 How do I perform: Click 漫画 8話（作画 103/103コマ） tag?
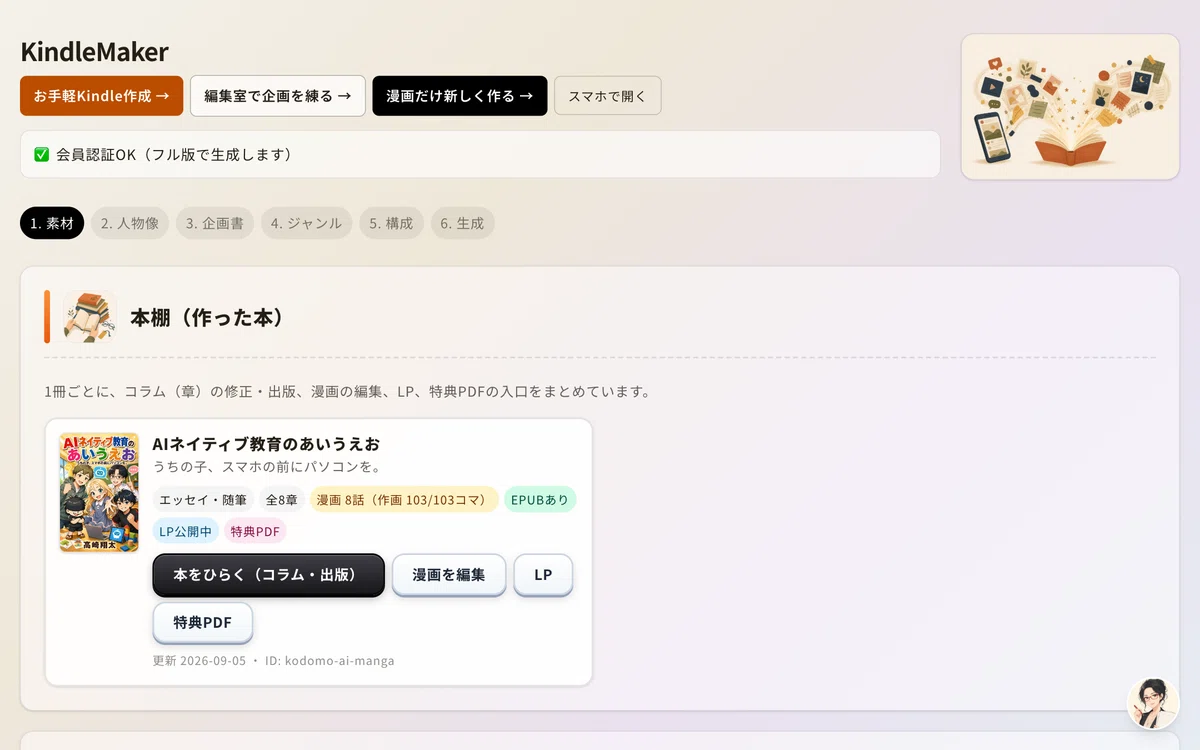pyautogui.click(x=404, y=500)
